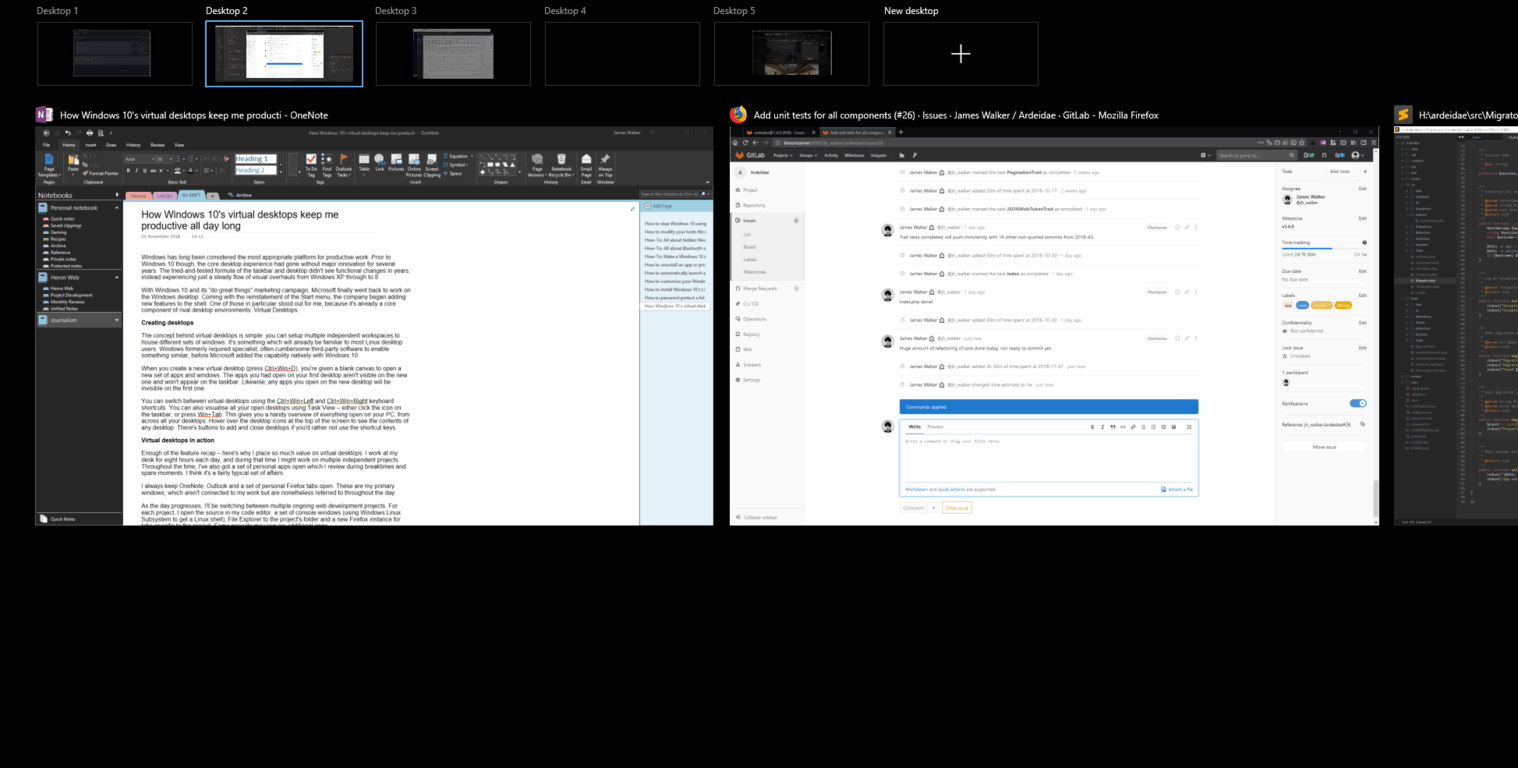Screen dimensions: 1518x768
Task: Open the Review ribbon tab in OneNote
Action: (x=157, y=145)
